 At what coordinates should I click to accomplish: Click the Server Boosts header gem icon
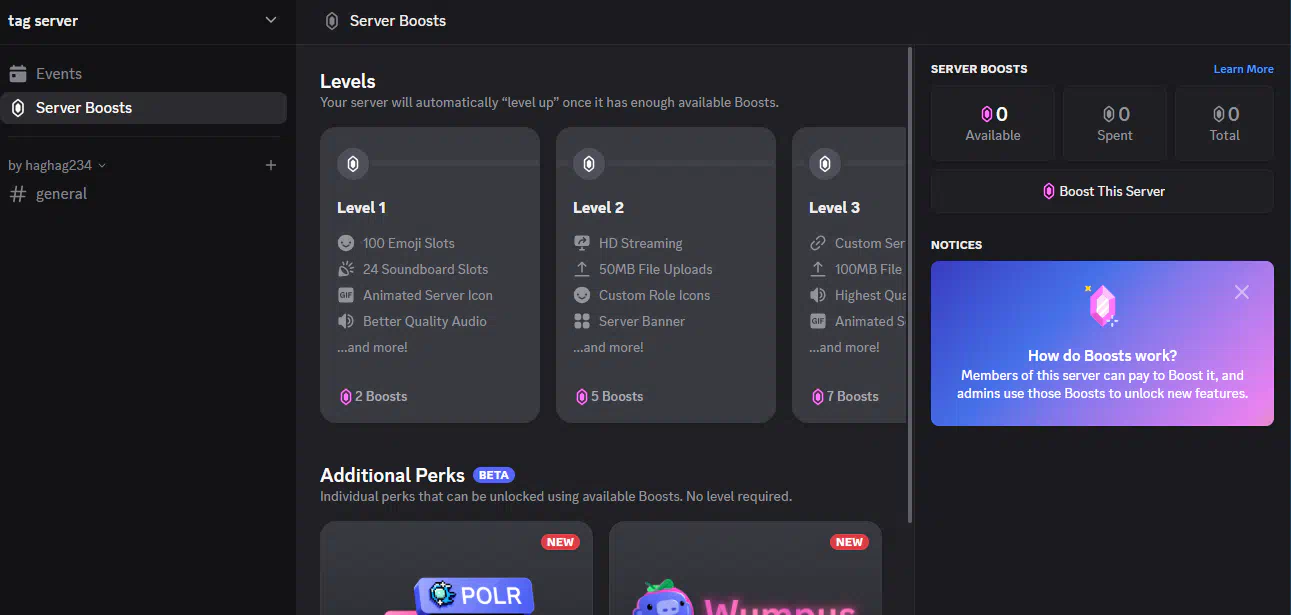(x=332, y=21)
